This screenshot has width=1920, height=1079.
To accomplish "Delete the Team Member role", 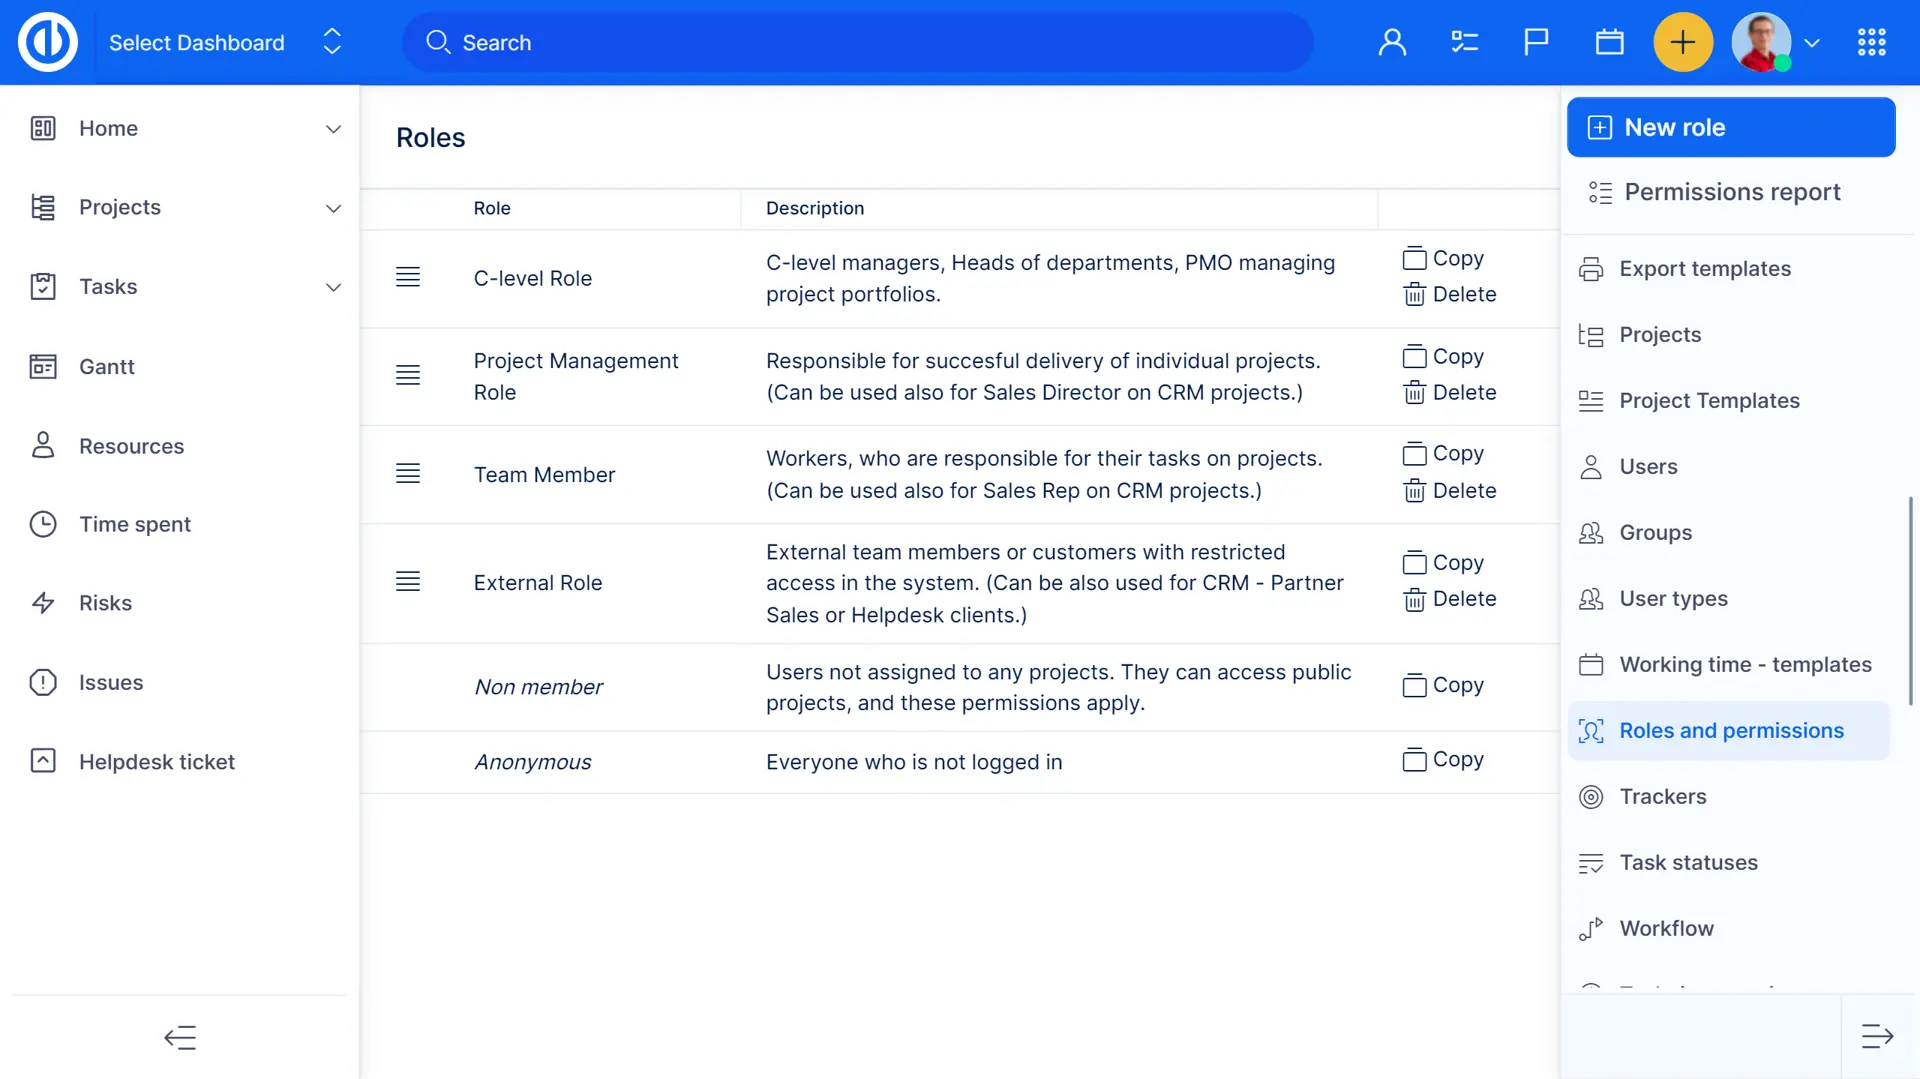I will click(x=1450, y=491).
